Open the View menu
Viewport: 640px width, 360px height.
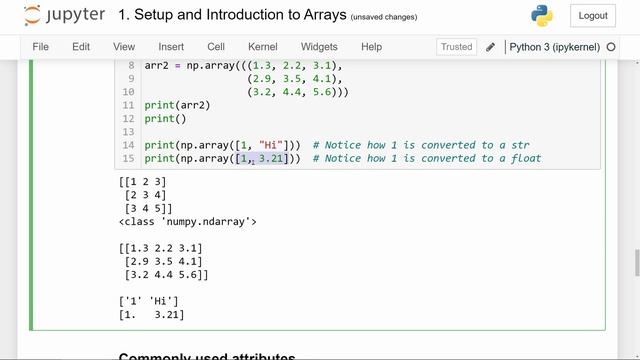point(124,47)
